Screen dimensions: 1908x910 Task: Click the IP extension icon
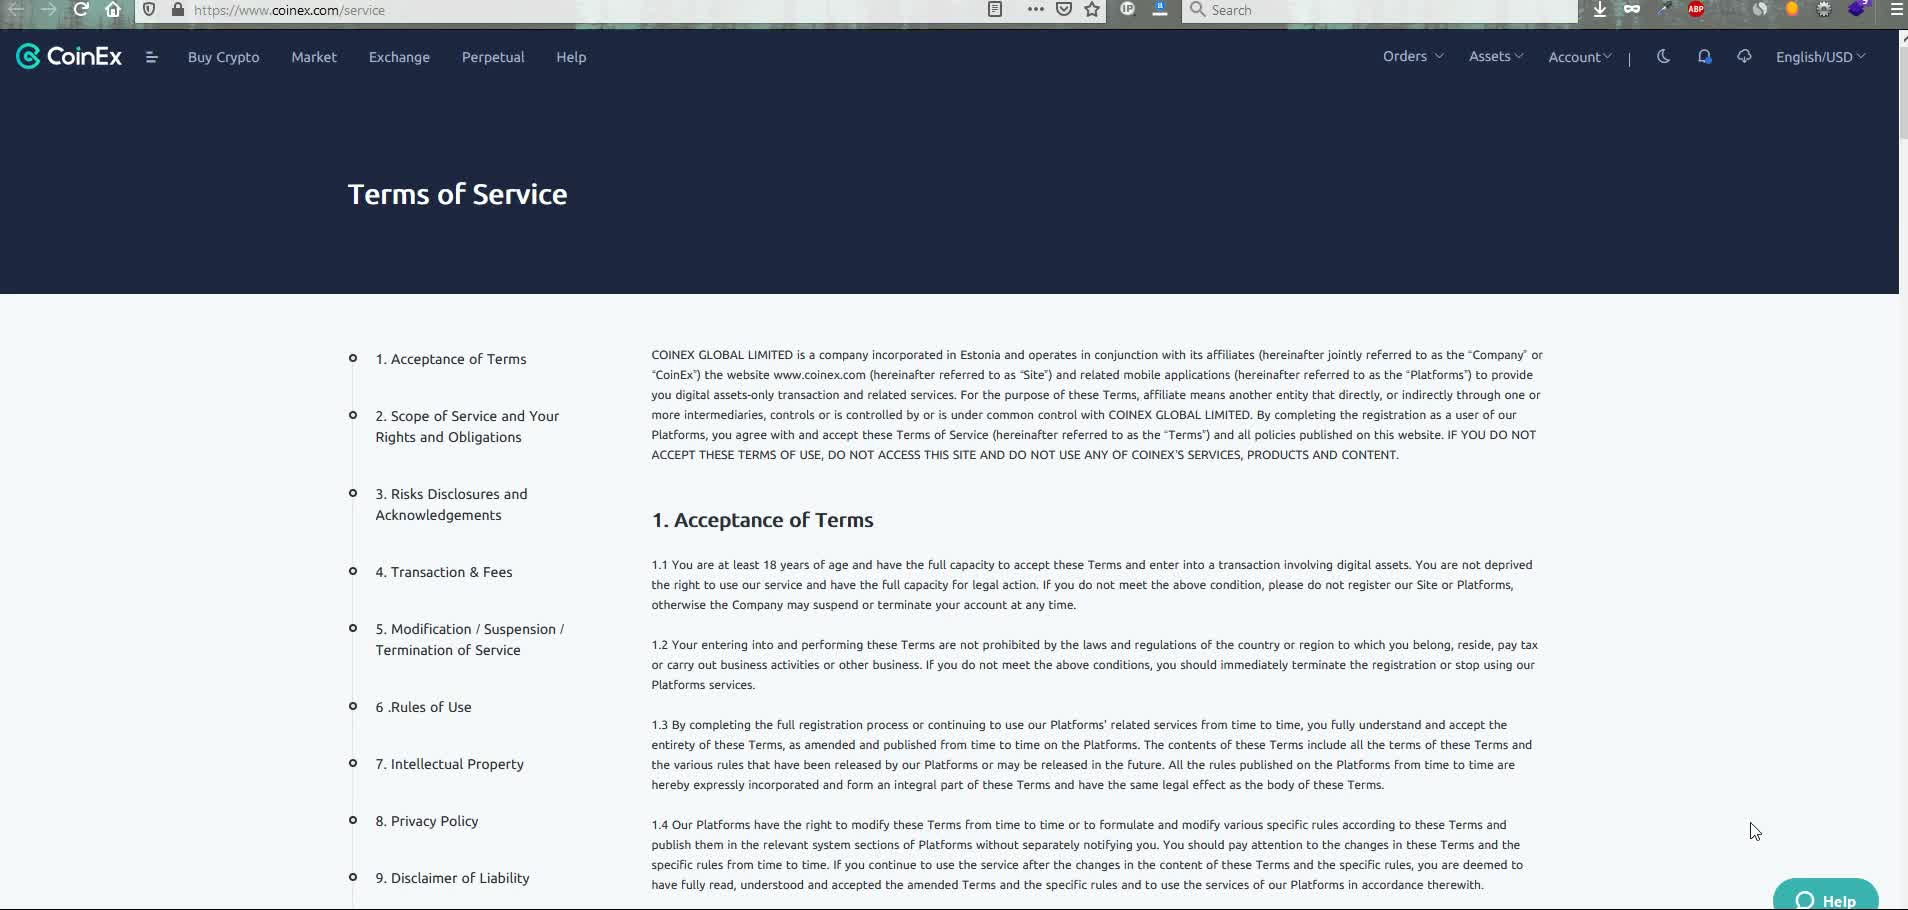point(1128,9)
